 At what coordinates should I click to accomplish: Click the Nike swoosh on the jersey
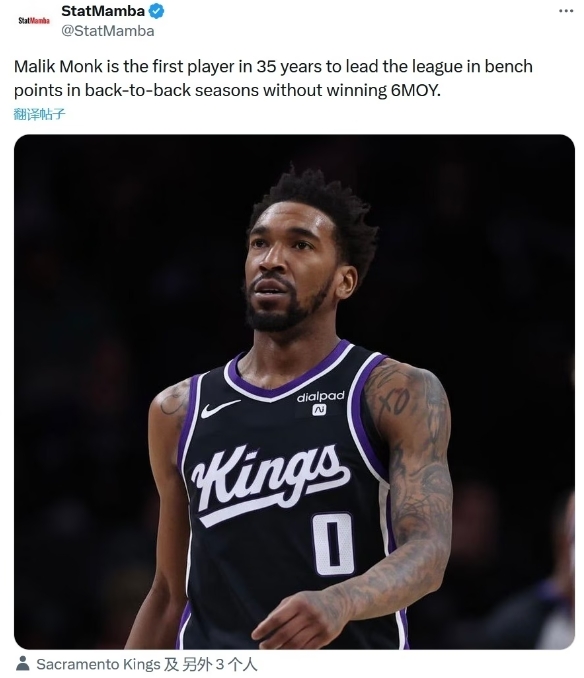(x=219, y=408)
